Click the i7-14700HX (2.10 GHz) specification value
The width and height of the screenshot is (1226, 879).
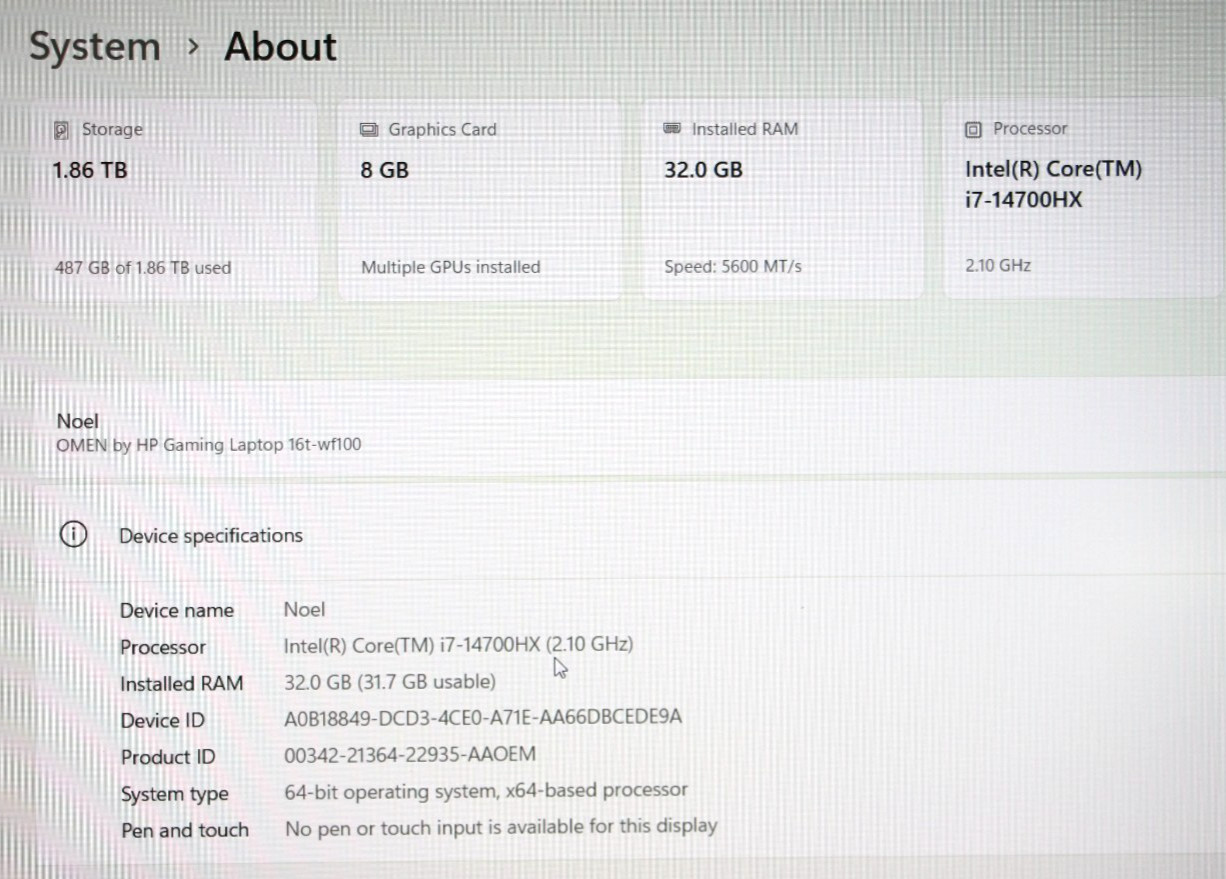[x=459, y=645]
